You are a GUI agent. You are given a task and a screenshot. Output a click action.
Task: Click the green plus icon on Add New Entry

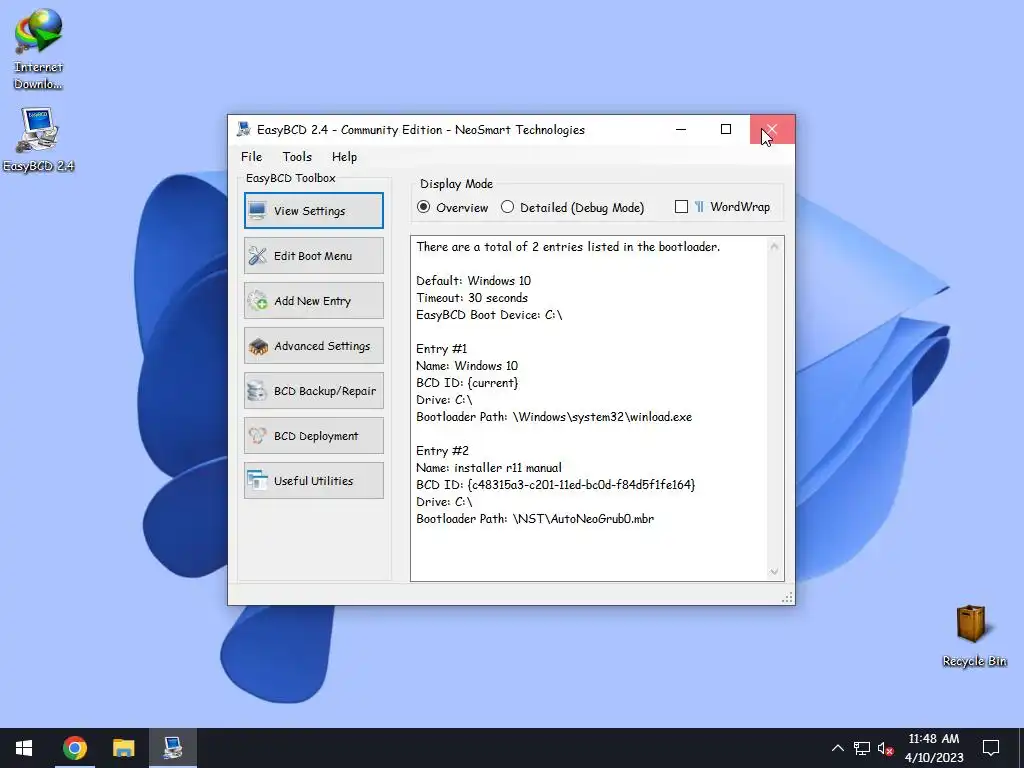coord(257,300)
